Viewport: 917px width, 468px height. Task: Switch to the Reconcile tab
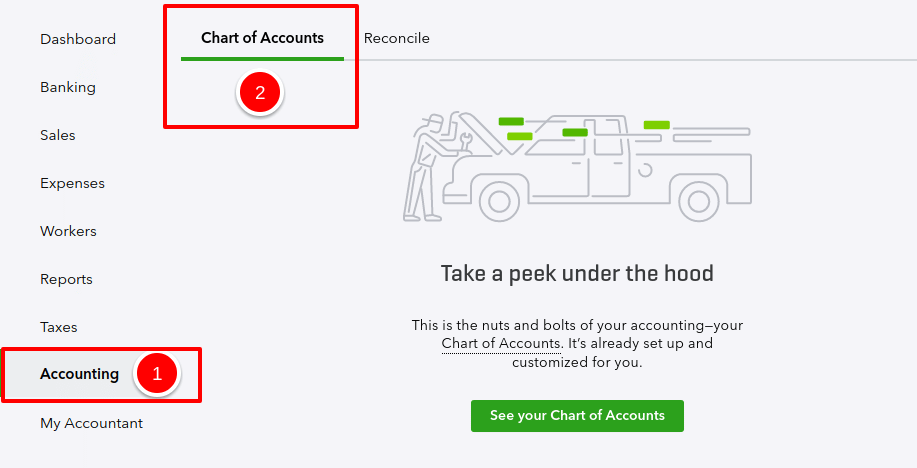click(x=396, y=38)
